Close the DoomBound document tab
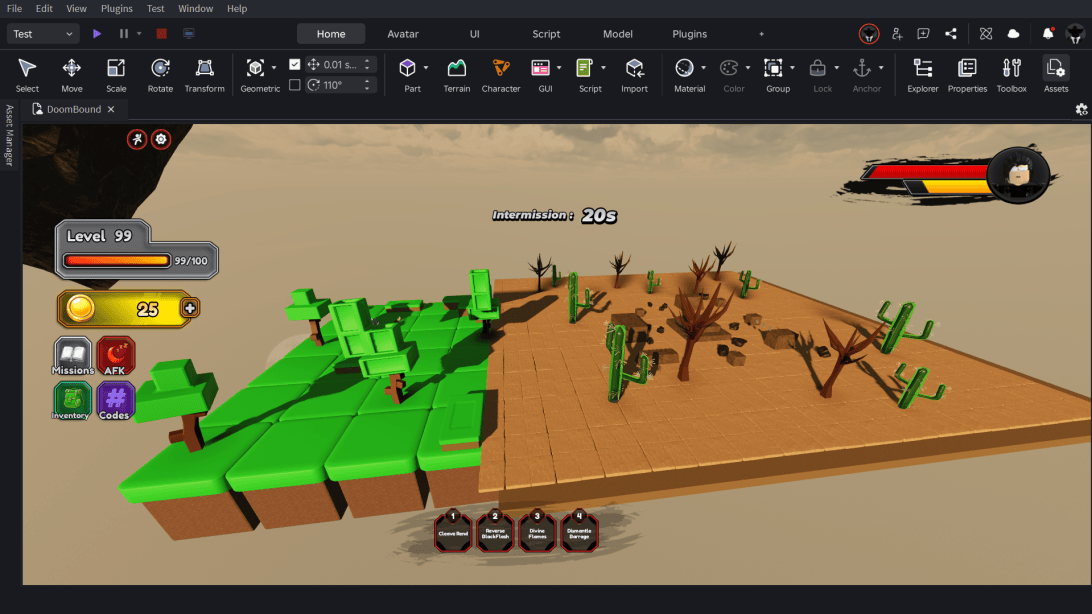Image resolution: width=1092 pixels, height=614 pixels. coord(111,109)
